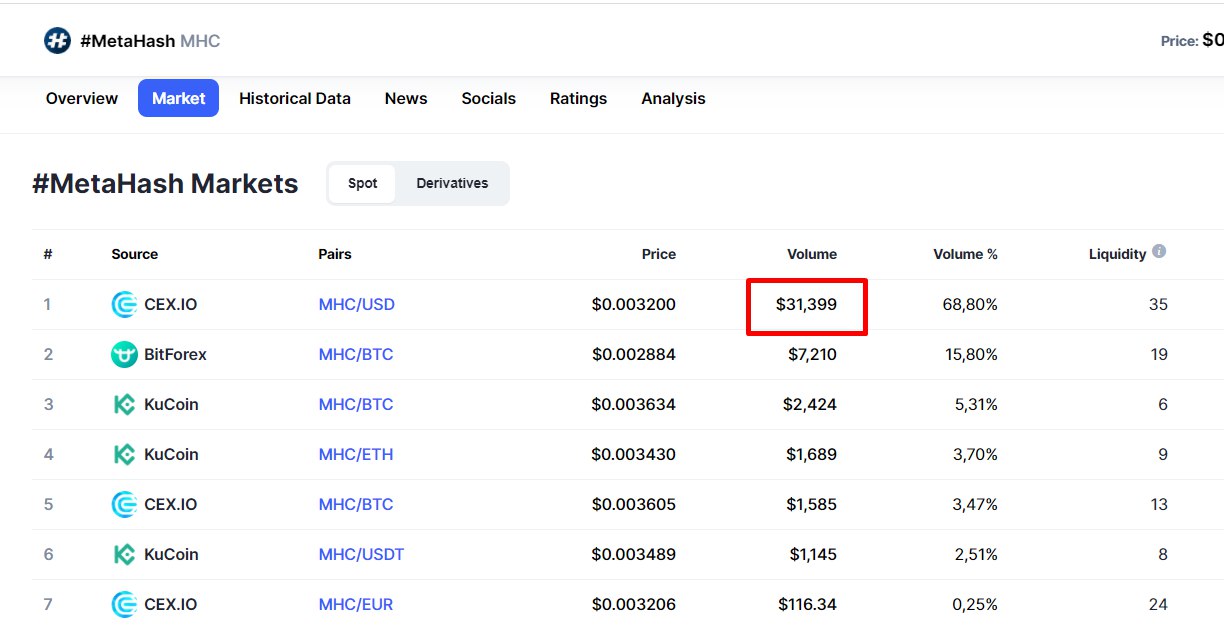Sort by the Liquidity column header
The image size is (1224, 629).
point(1117,254)
